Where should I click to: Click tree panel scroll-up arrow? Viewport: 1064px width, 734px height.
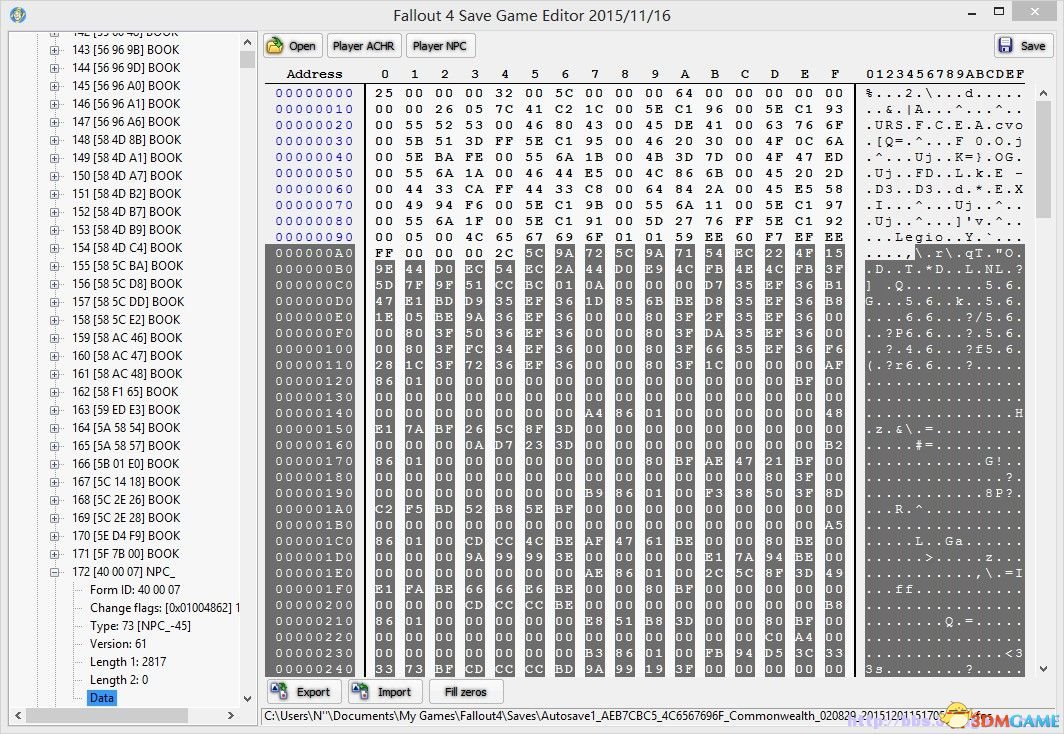click(x=247, y=42)
